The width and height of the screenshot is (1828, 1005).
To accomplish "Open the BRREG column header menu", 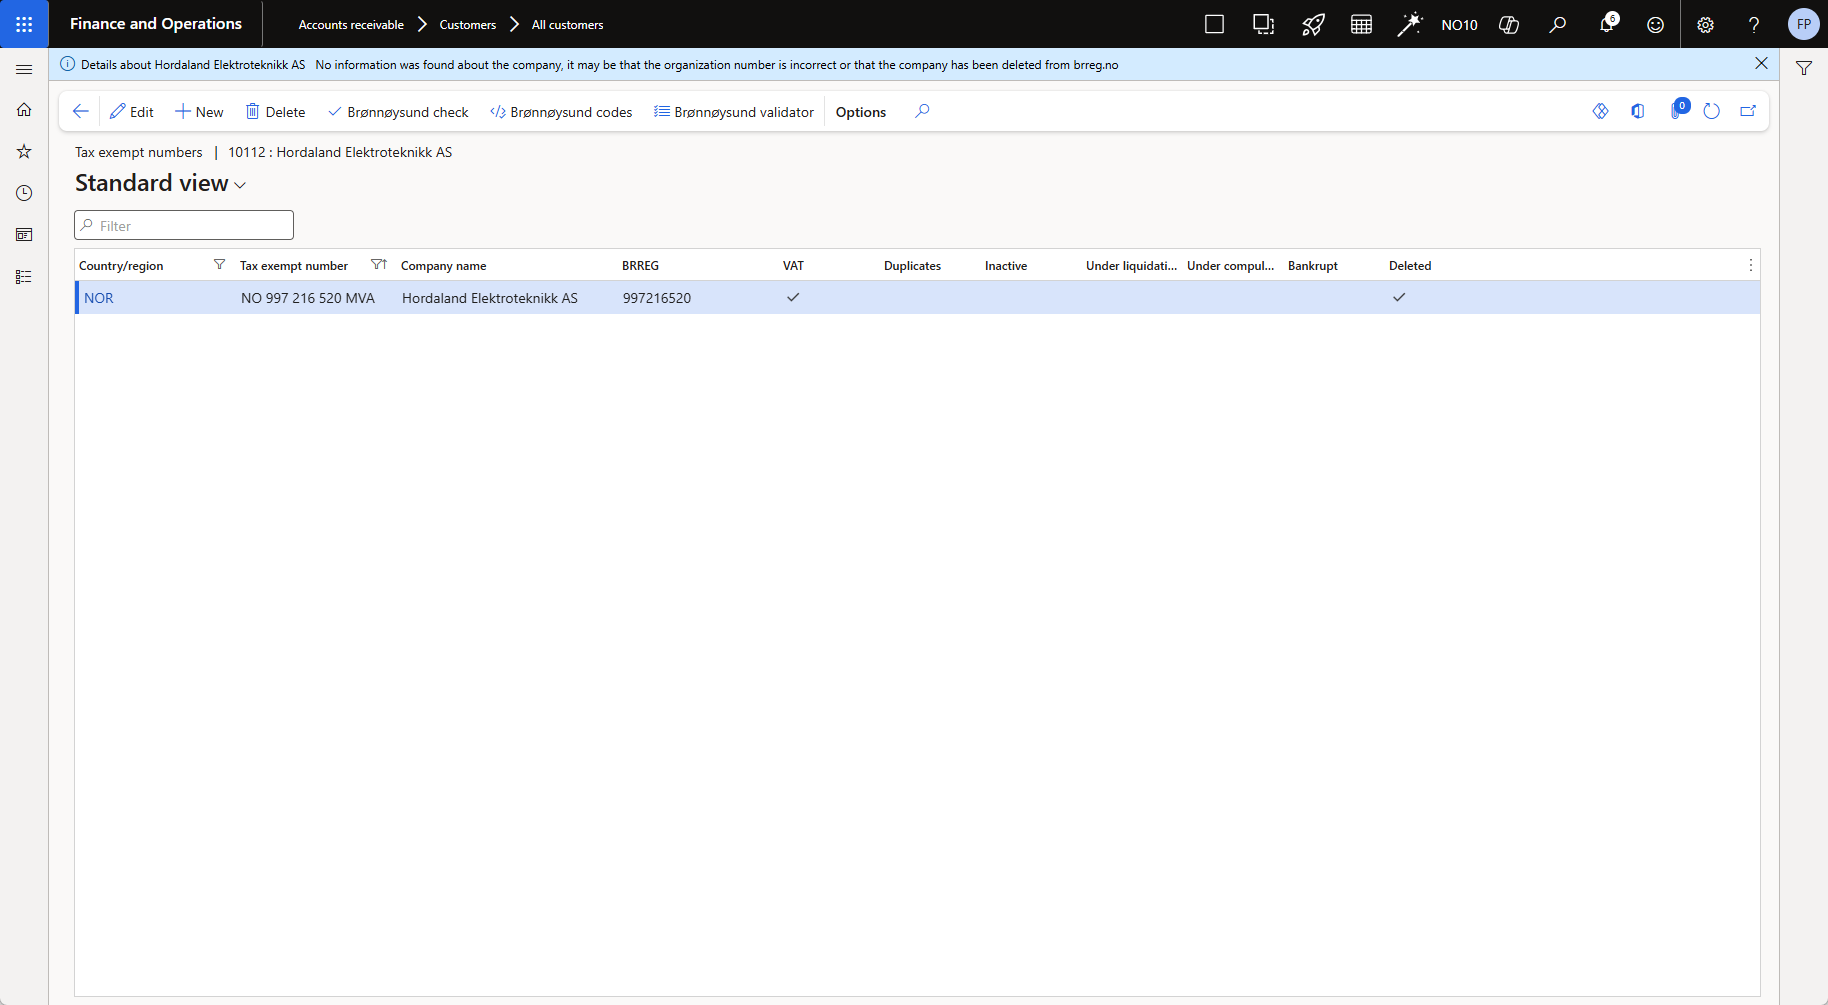I will 640,266.
